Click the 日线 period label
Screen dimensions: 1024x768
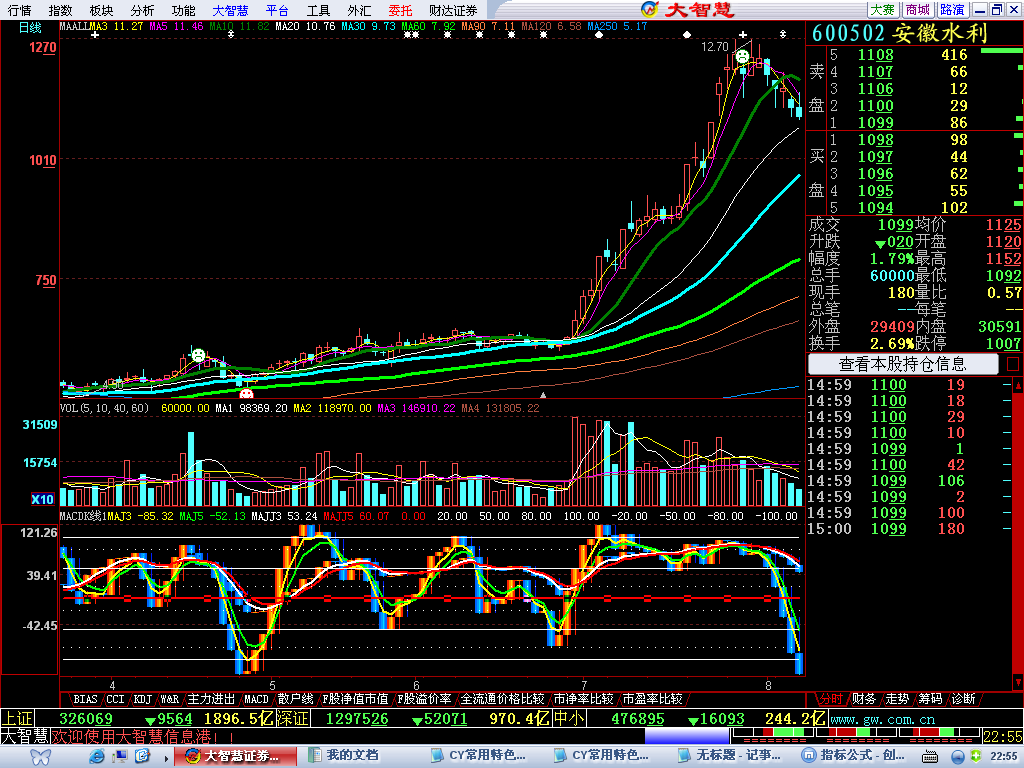coord(30,27)
